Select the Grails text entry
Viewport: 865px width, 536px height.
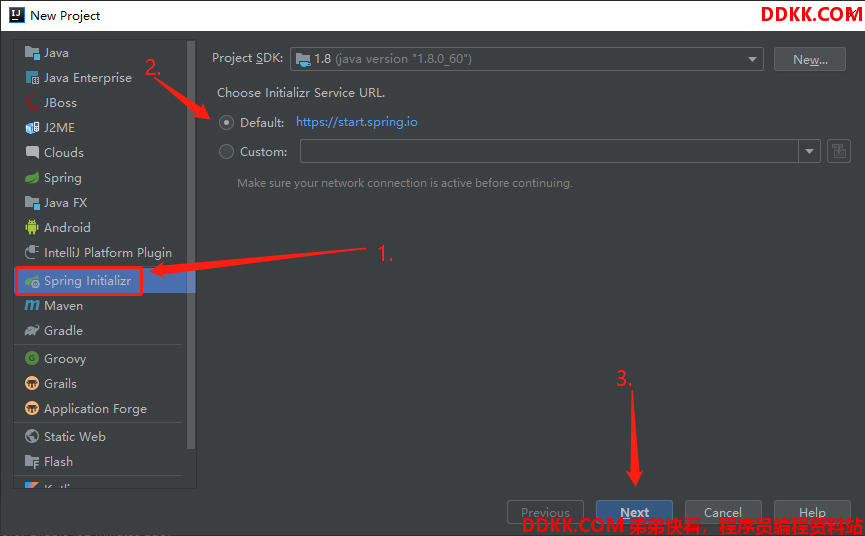(x=60, y=383)
